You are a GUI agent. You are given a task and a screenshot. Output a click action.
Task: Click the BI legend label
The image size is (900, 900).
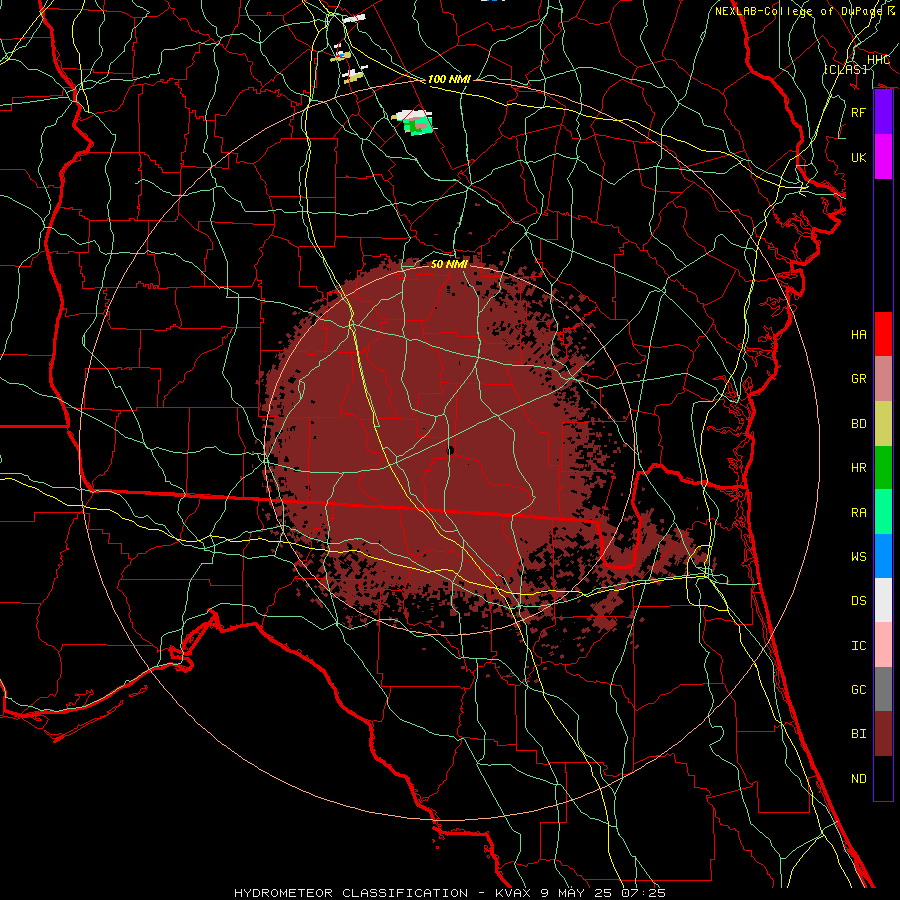pos(859,734)
